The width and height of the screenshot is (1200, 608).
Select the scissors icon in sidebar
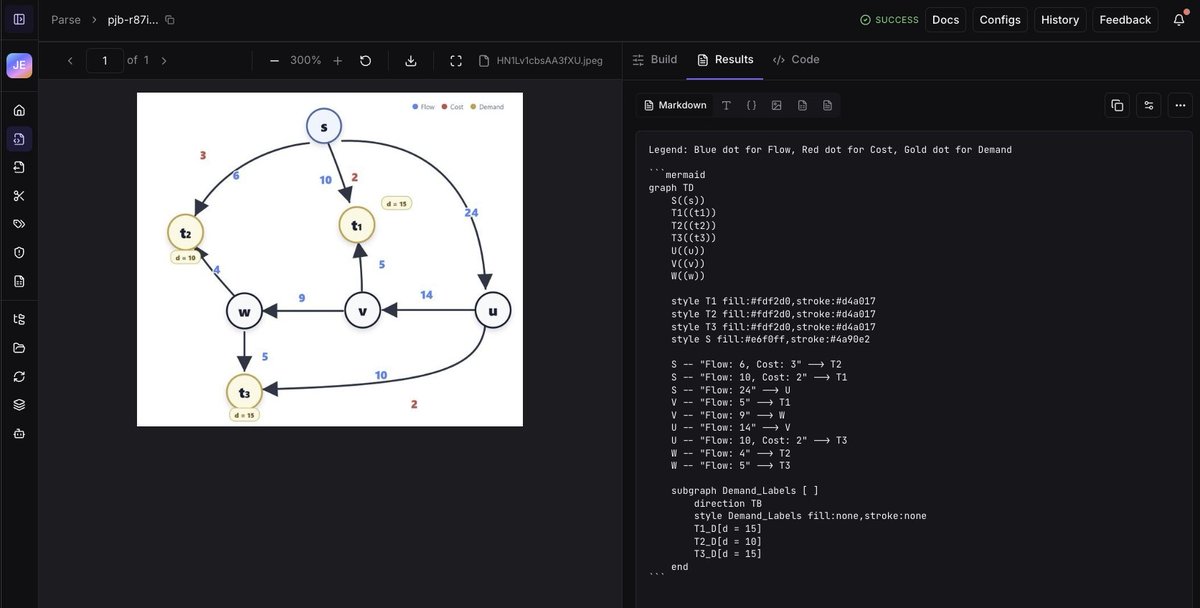click(19, 195)
